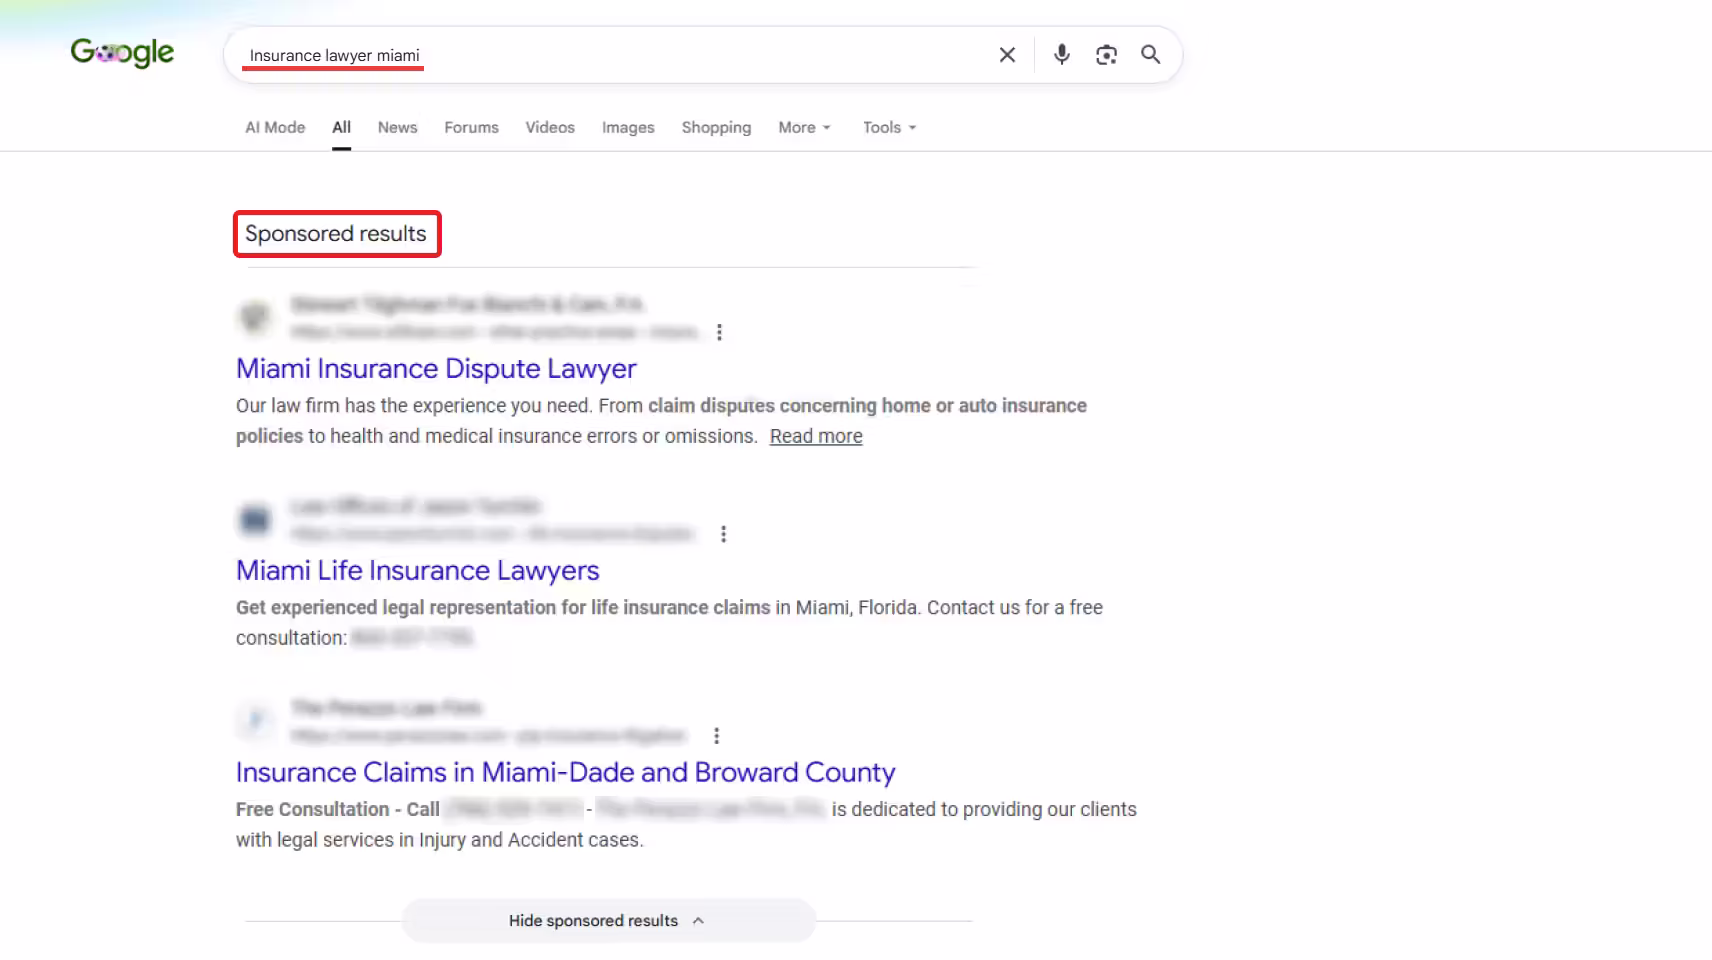Open three-dot menu above Insurance Claims in Miami-Dade
This screenshot has width=1712, height=960.
[x=716, y=736]
